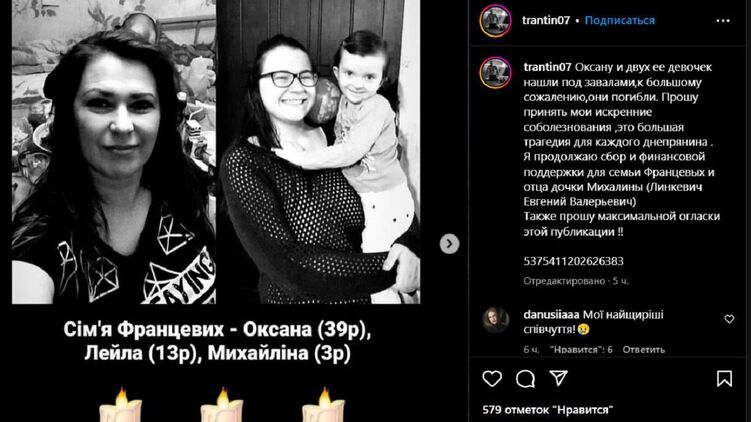Open trantin07 username in the caption
Image resolution: width=751 pixels, height=422 pixels.
point(547,67)
